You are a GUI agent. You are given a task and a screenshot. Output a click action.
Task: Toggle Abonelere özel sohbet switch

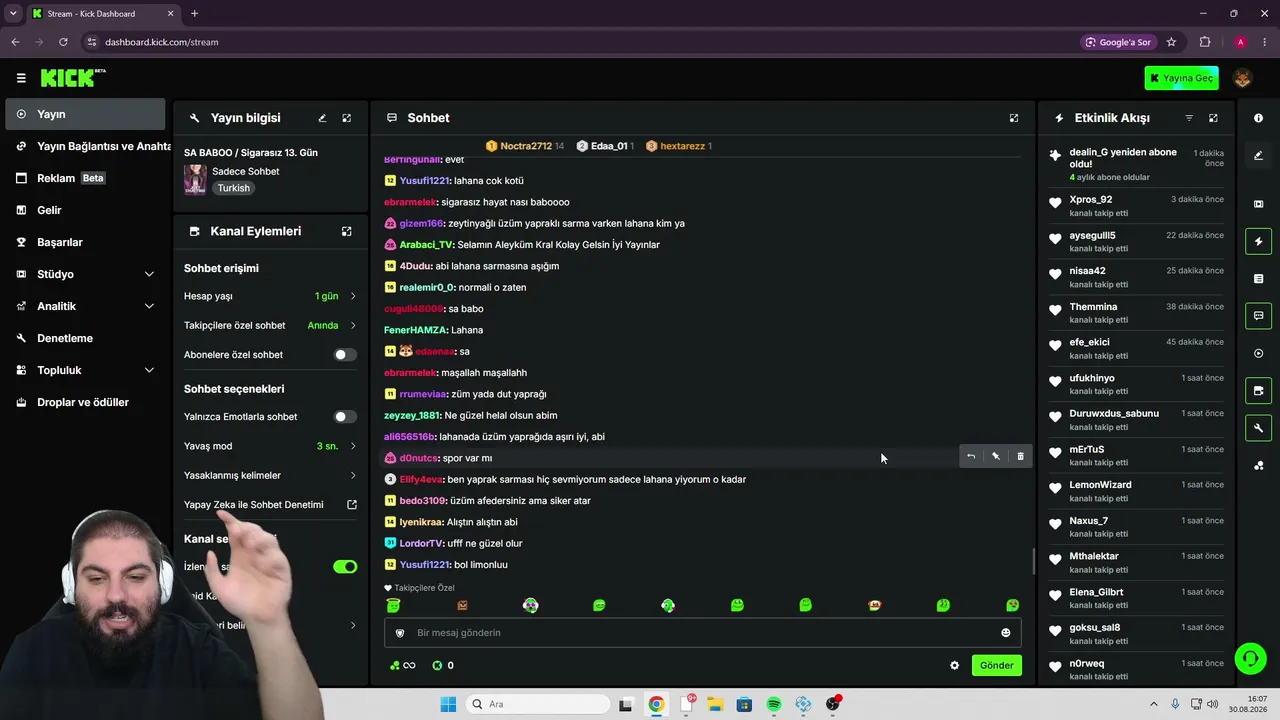tap(345, 354)
